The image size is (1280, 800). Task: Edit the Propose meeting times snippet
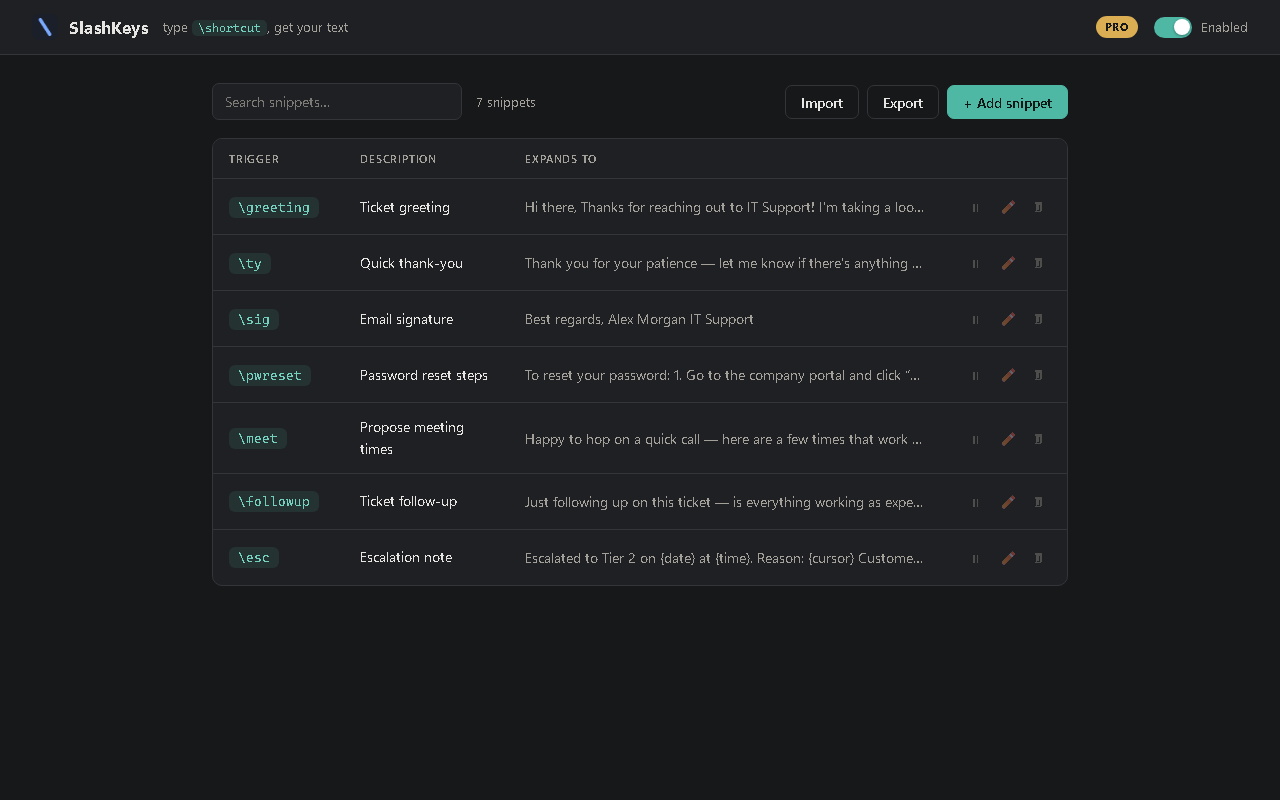coord(1008,439)
